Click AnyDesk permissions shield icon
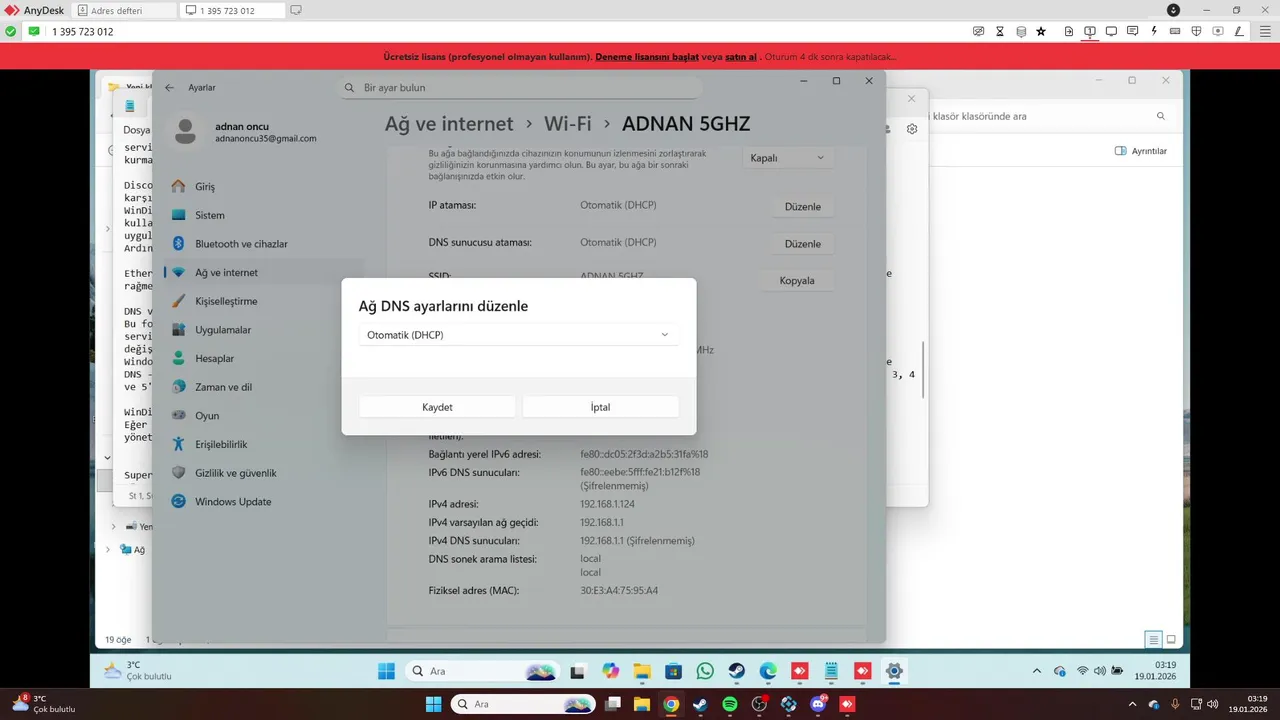Viewport: 1280px width, 720px height. coord(1196,31)
